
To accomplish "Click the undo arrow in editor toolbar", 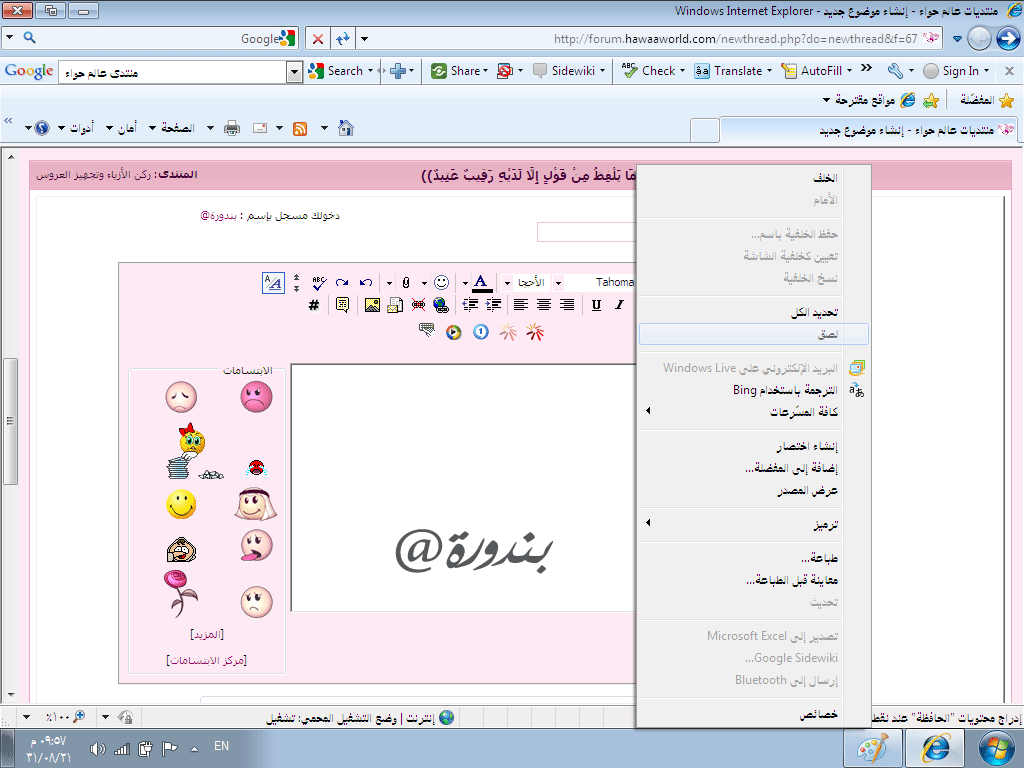I will point(366,282).
